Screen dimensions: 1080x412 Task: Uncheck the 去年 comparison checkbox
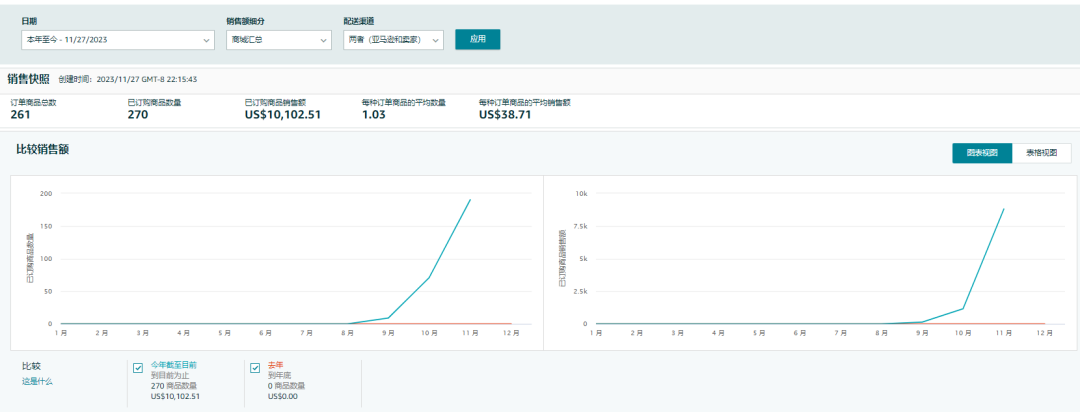[x=255, y=368]
